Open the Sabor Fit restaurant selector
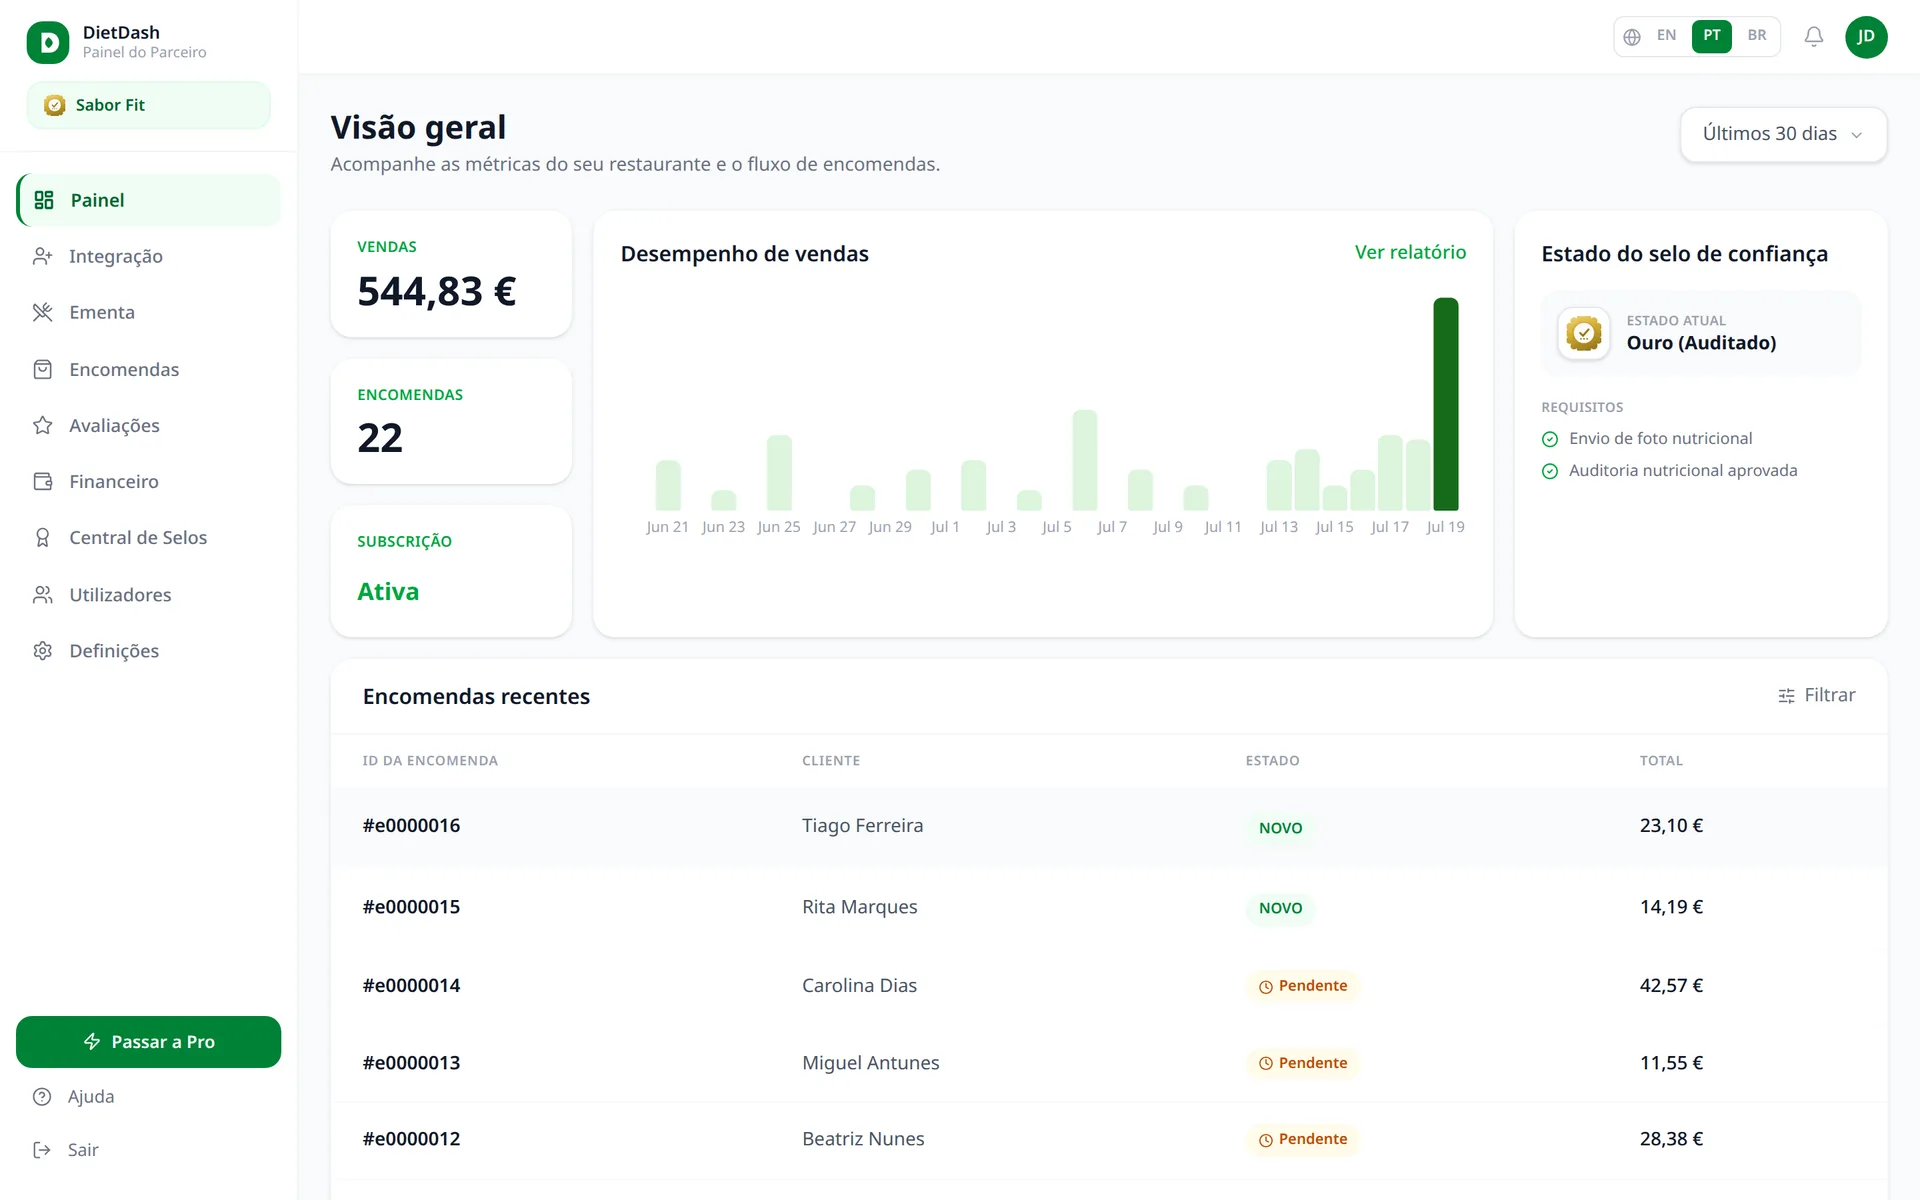This screenshot has width=1920, height=1200. (148, 105)
